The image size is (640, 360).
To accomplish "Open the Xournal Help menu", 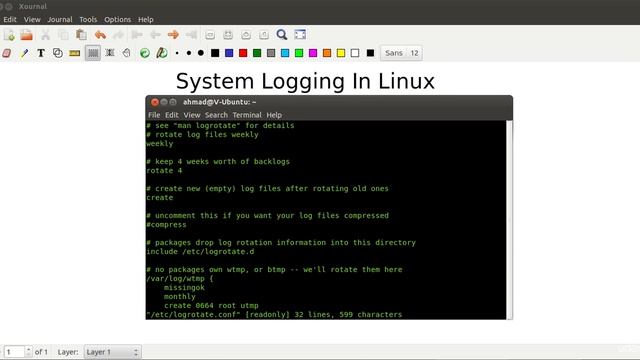I will pyautogui.click(x=146, y=20).
